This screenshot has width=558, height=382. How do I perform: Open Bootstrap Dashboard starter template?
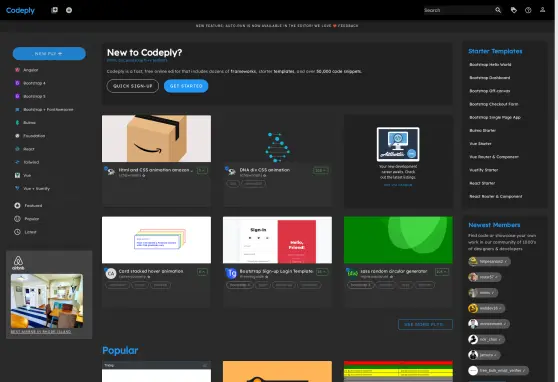click(x=490, y=78)
